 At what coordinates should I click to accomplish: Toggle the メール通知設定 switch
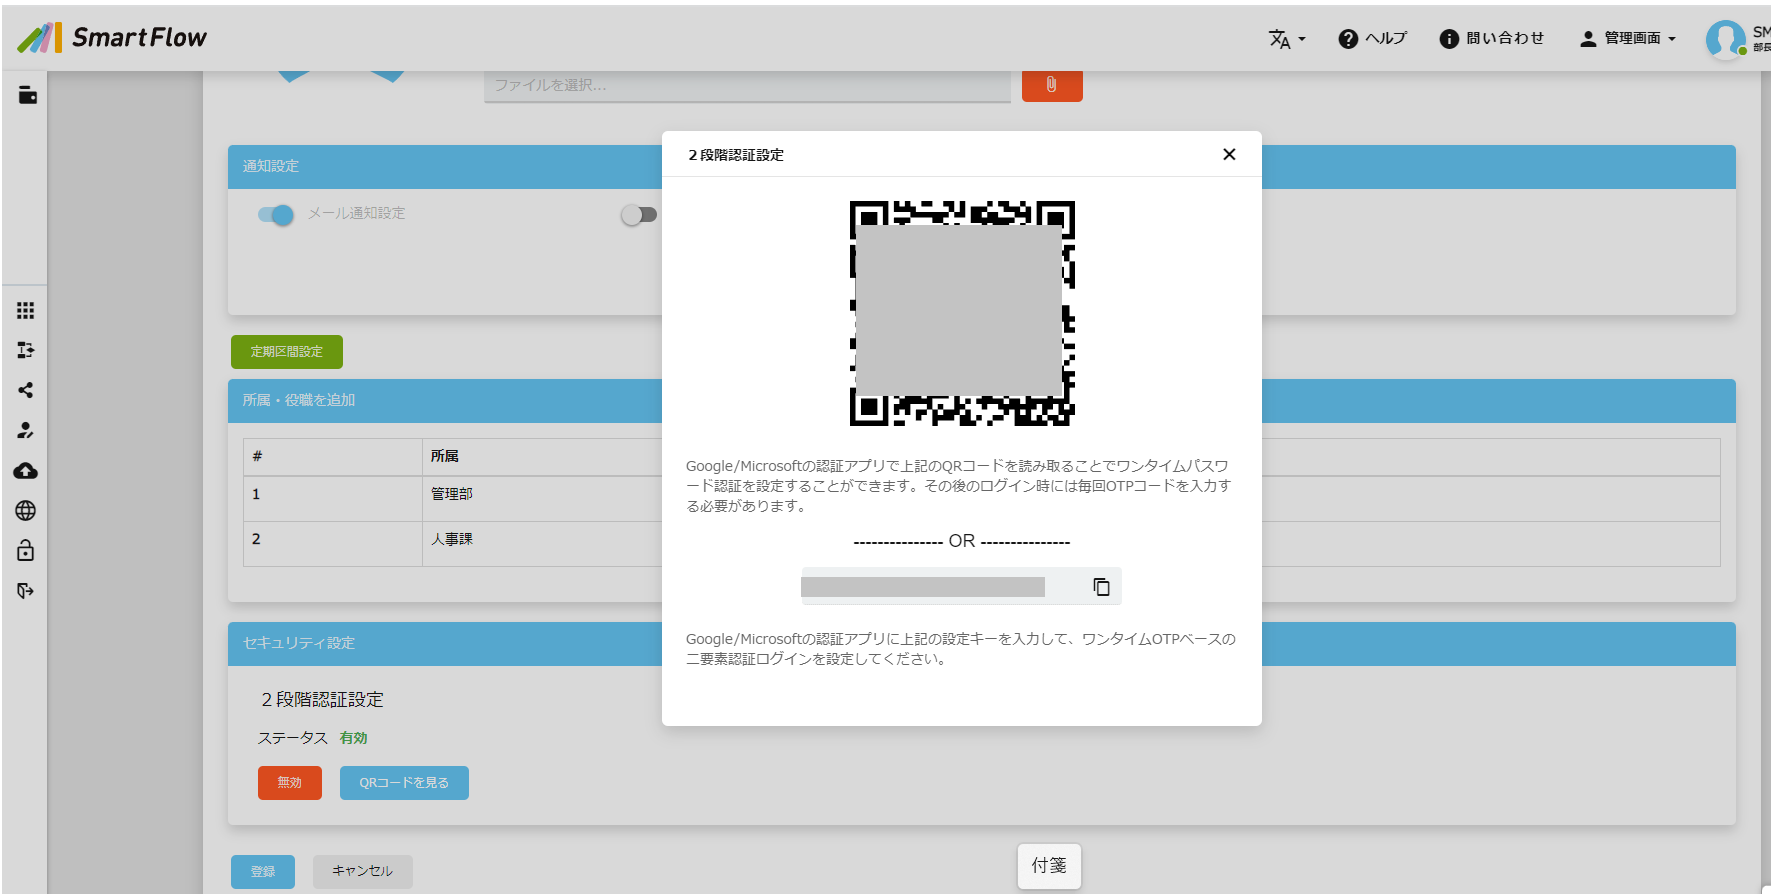[276, 214]
